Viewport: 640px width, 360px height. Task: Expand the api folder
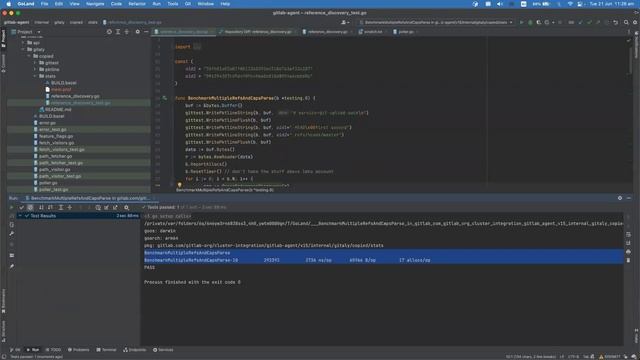point(23,42)
